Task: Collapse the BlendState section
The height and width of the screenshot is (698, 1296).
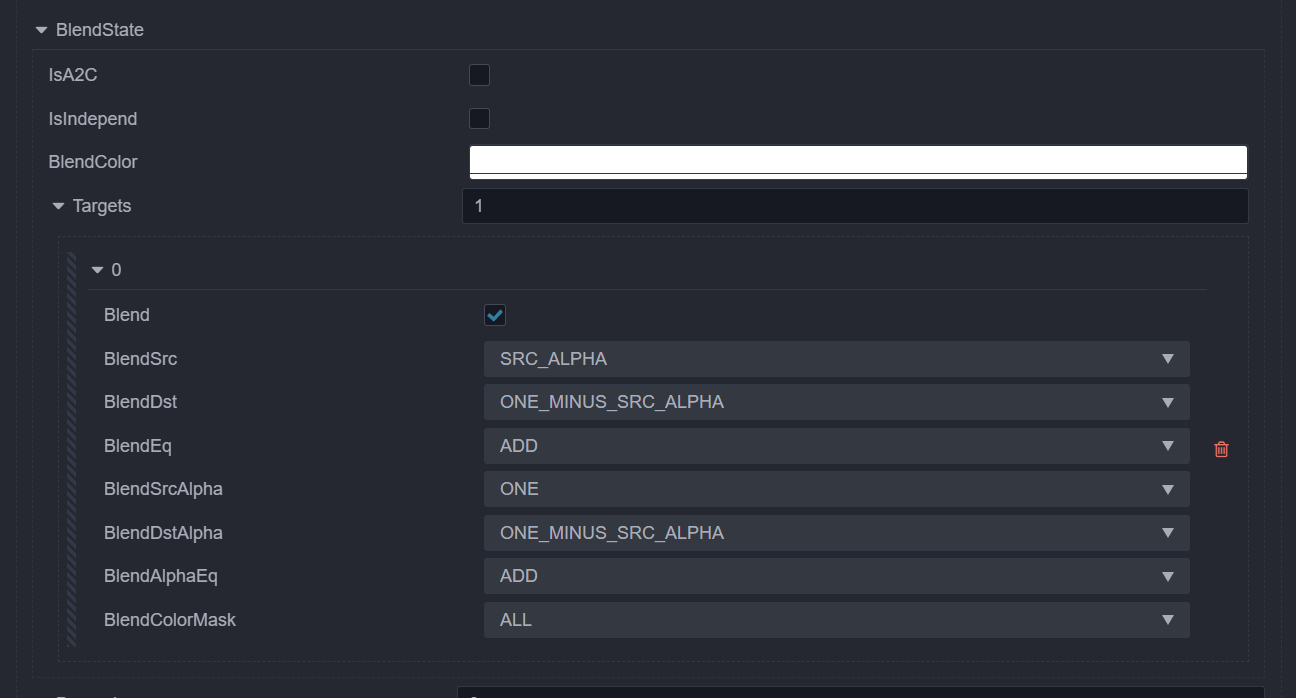Action: 41,30
